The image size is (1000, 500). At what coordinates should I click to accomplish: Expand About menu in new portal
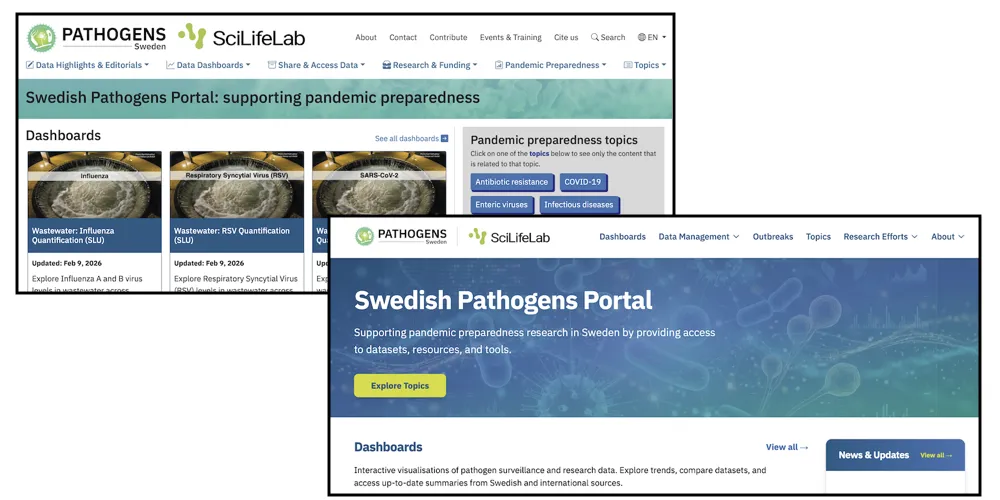point(948,237)
